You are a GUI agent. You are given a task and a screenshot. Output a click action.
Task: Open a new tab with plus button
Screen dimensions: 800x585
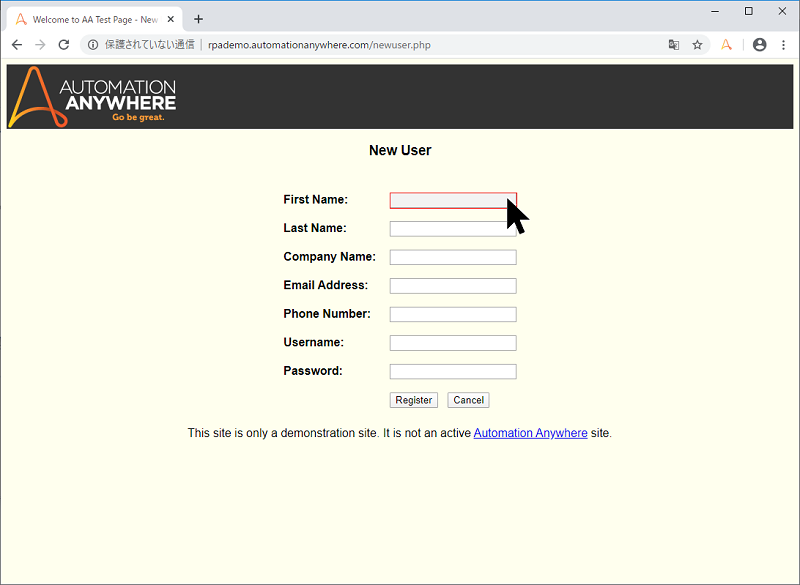(x=198, y=19)
